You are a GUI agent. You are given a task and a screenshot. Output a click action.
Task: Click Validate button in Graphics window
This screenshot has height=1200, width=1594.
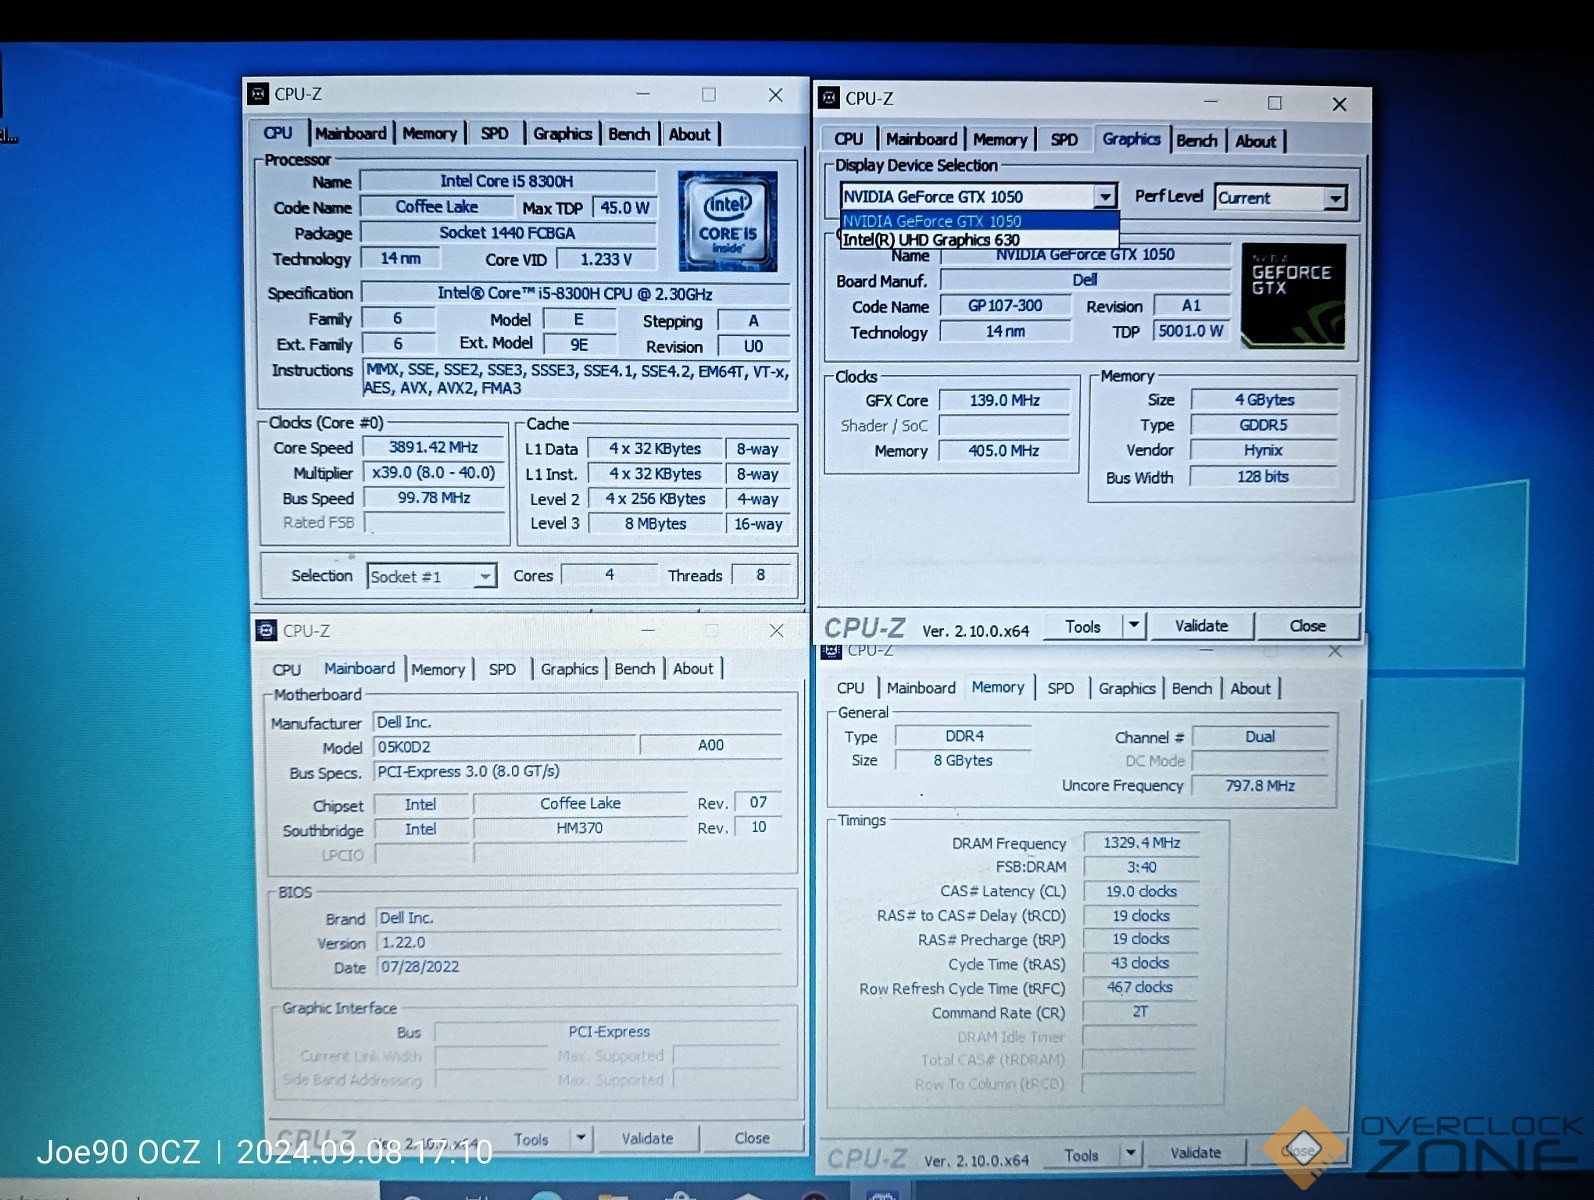pos(1201,626)
